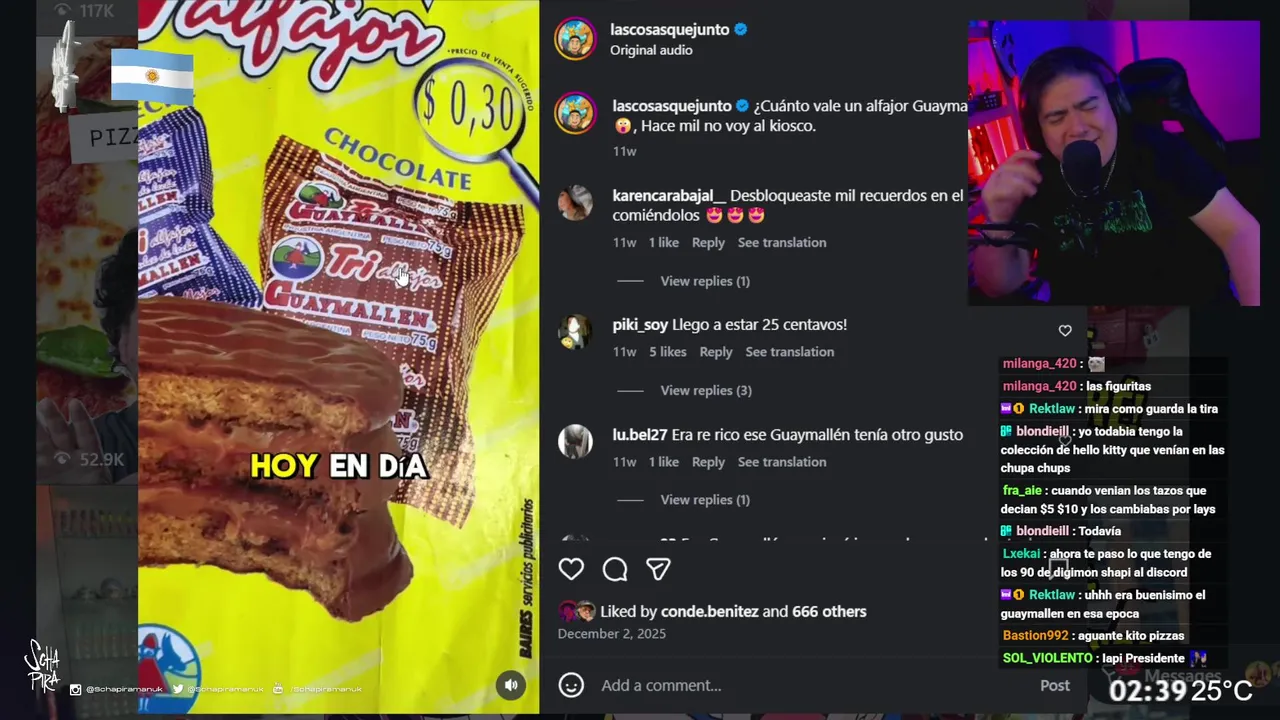The width and height of the screenshot is (1280, 720).
Task: Open comments via the speech bubble icon
Action: [615, 569]
